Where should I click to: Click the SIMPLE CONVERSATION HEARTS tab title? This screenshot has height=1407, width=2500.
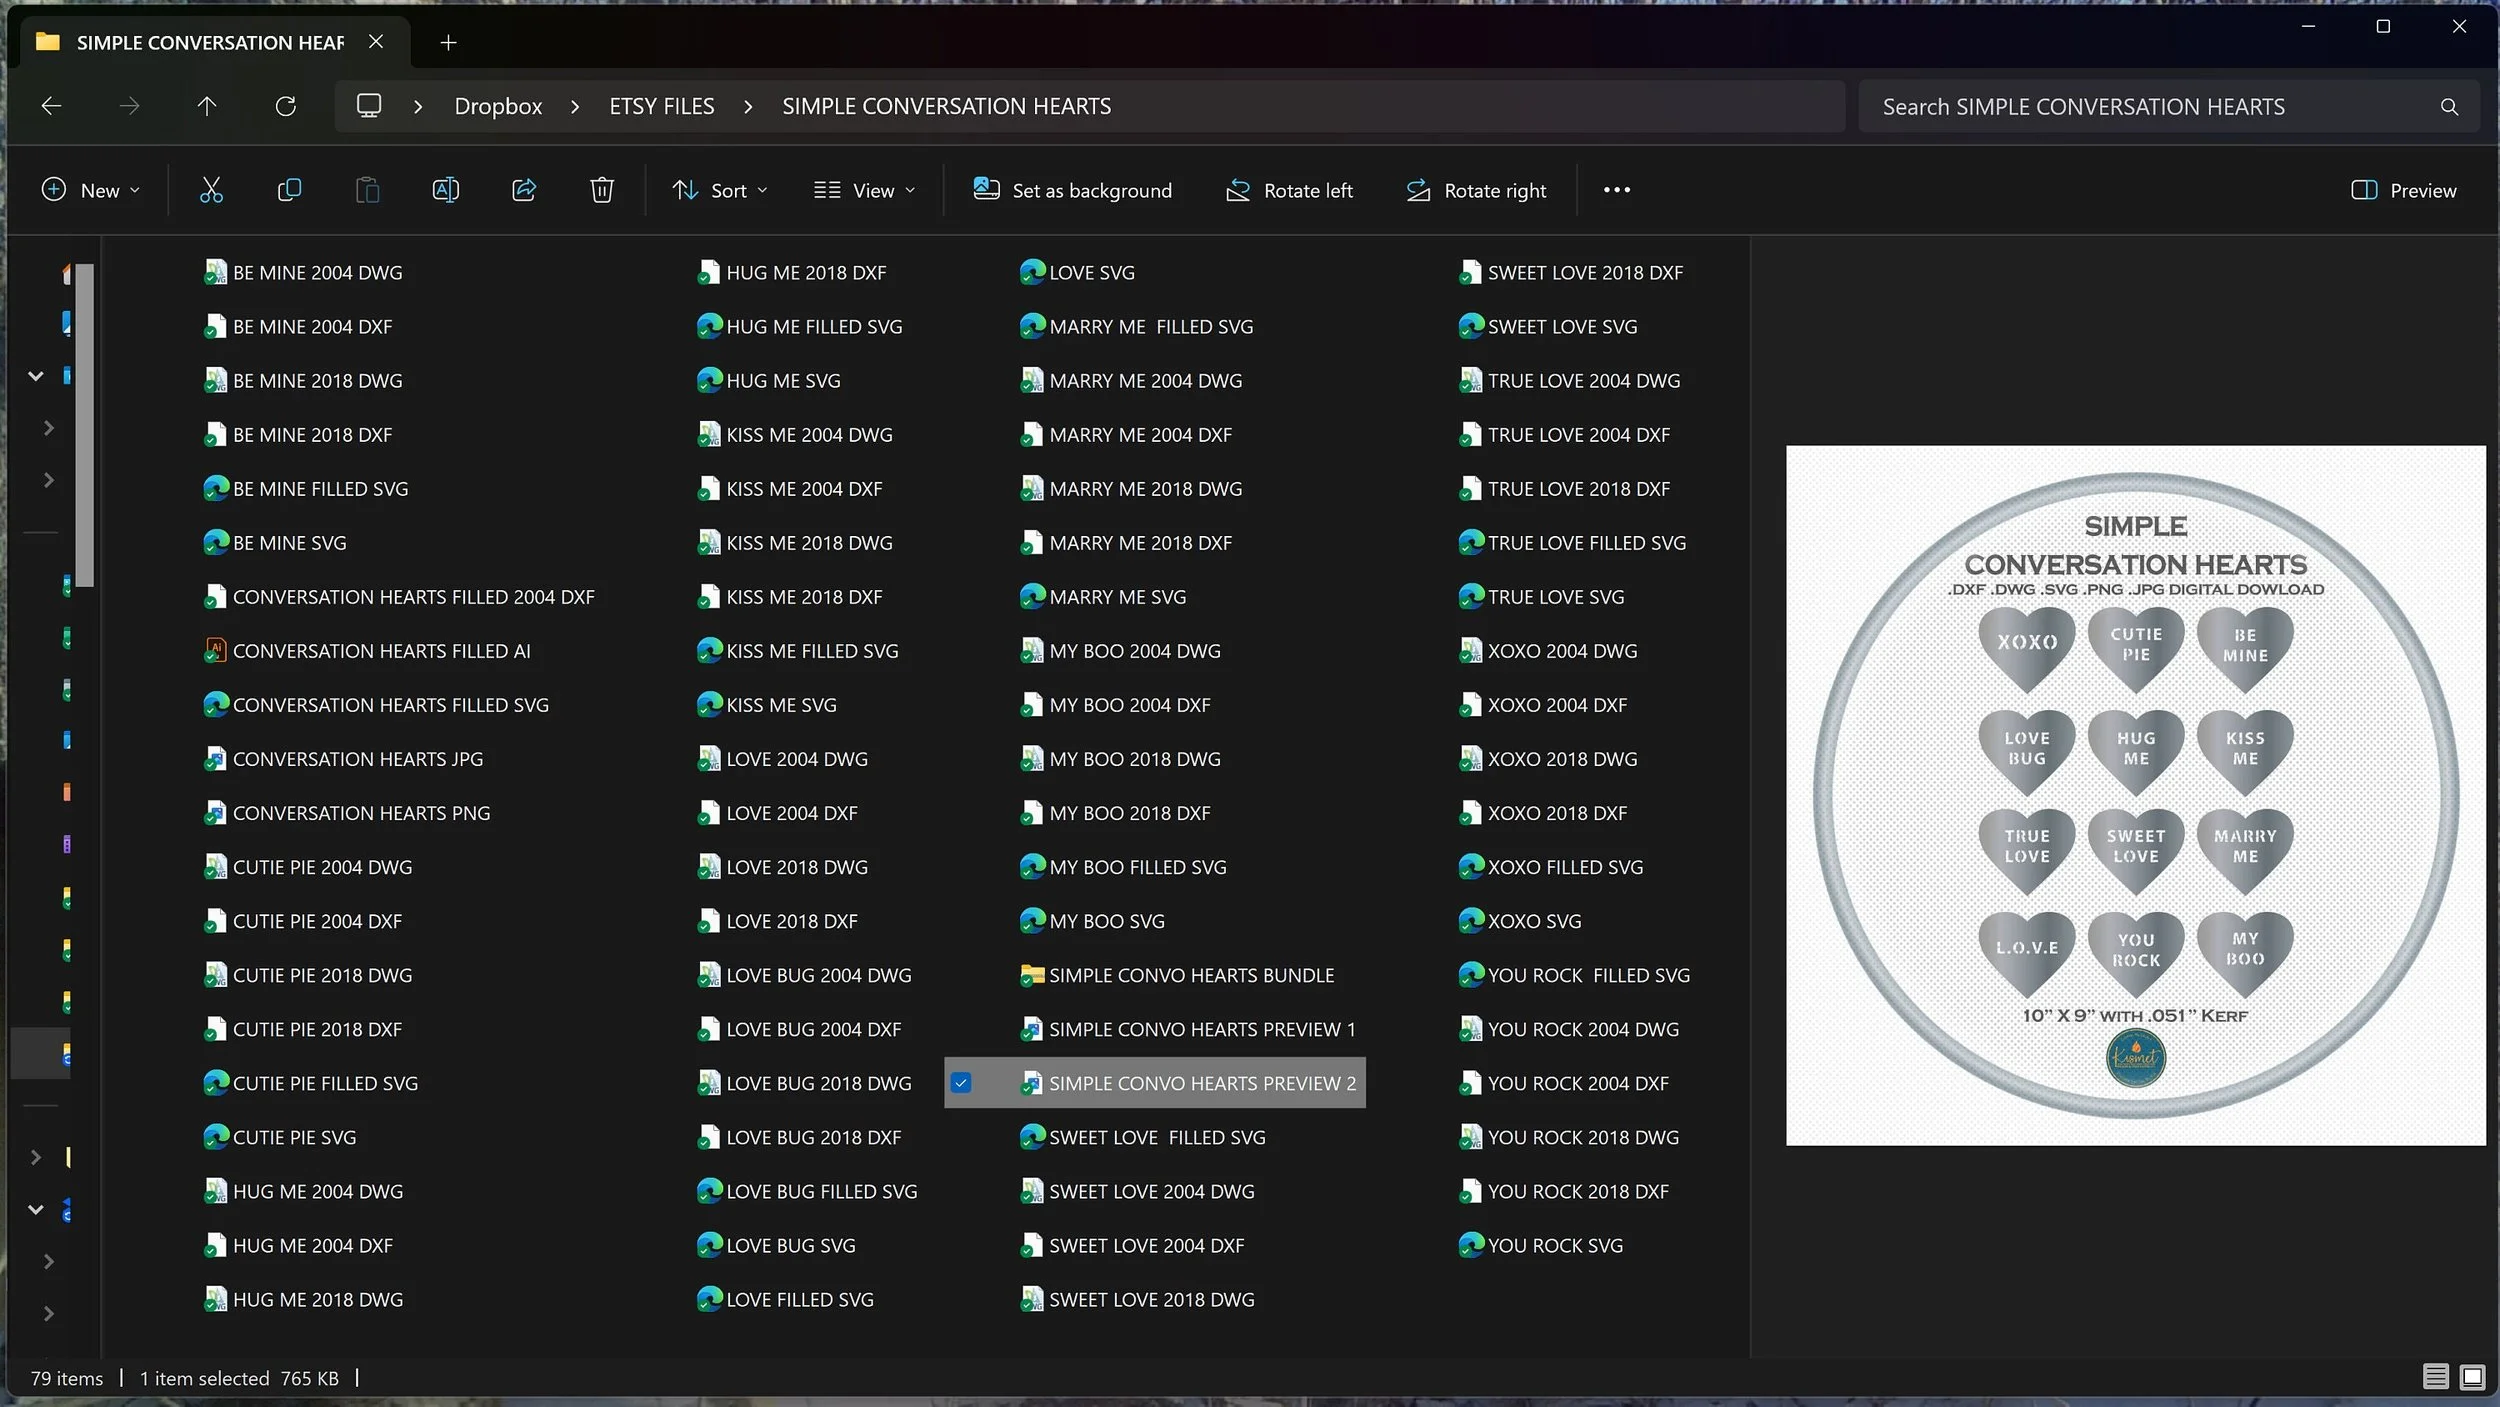pos(210,42)
